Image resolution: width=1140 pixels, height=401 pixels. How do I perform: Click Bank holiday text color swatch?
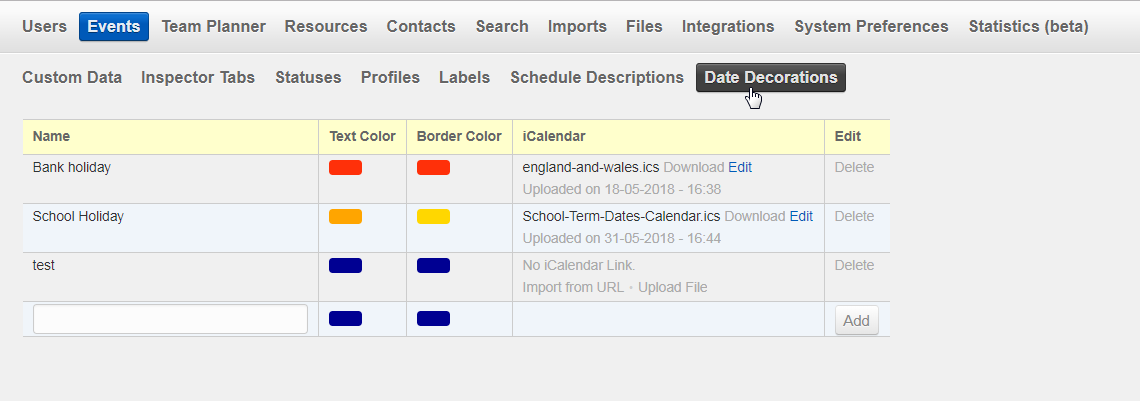[x=345, y=168]
